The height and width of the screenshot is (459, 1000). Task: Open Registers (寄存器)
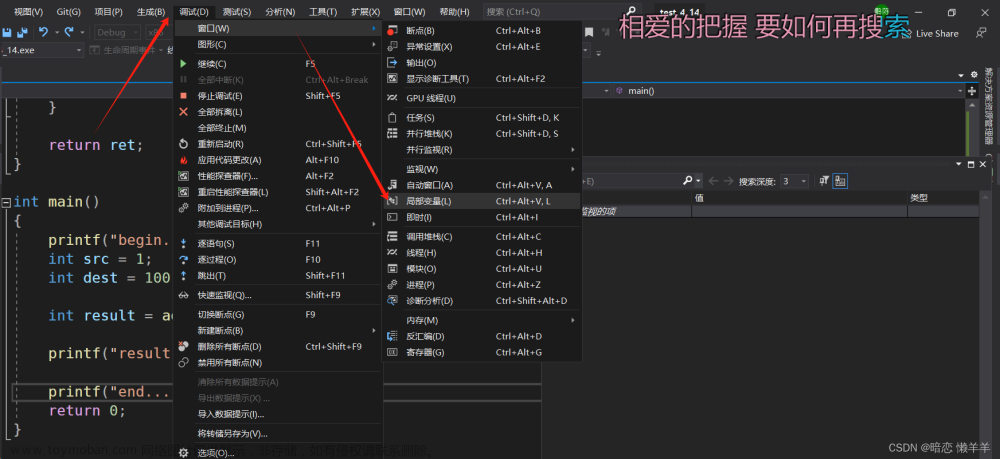click(x=482, y=353)
